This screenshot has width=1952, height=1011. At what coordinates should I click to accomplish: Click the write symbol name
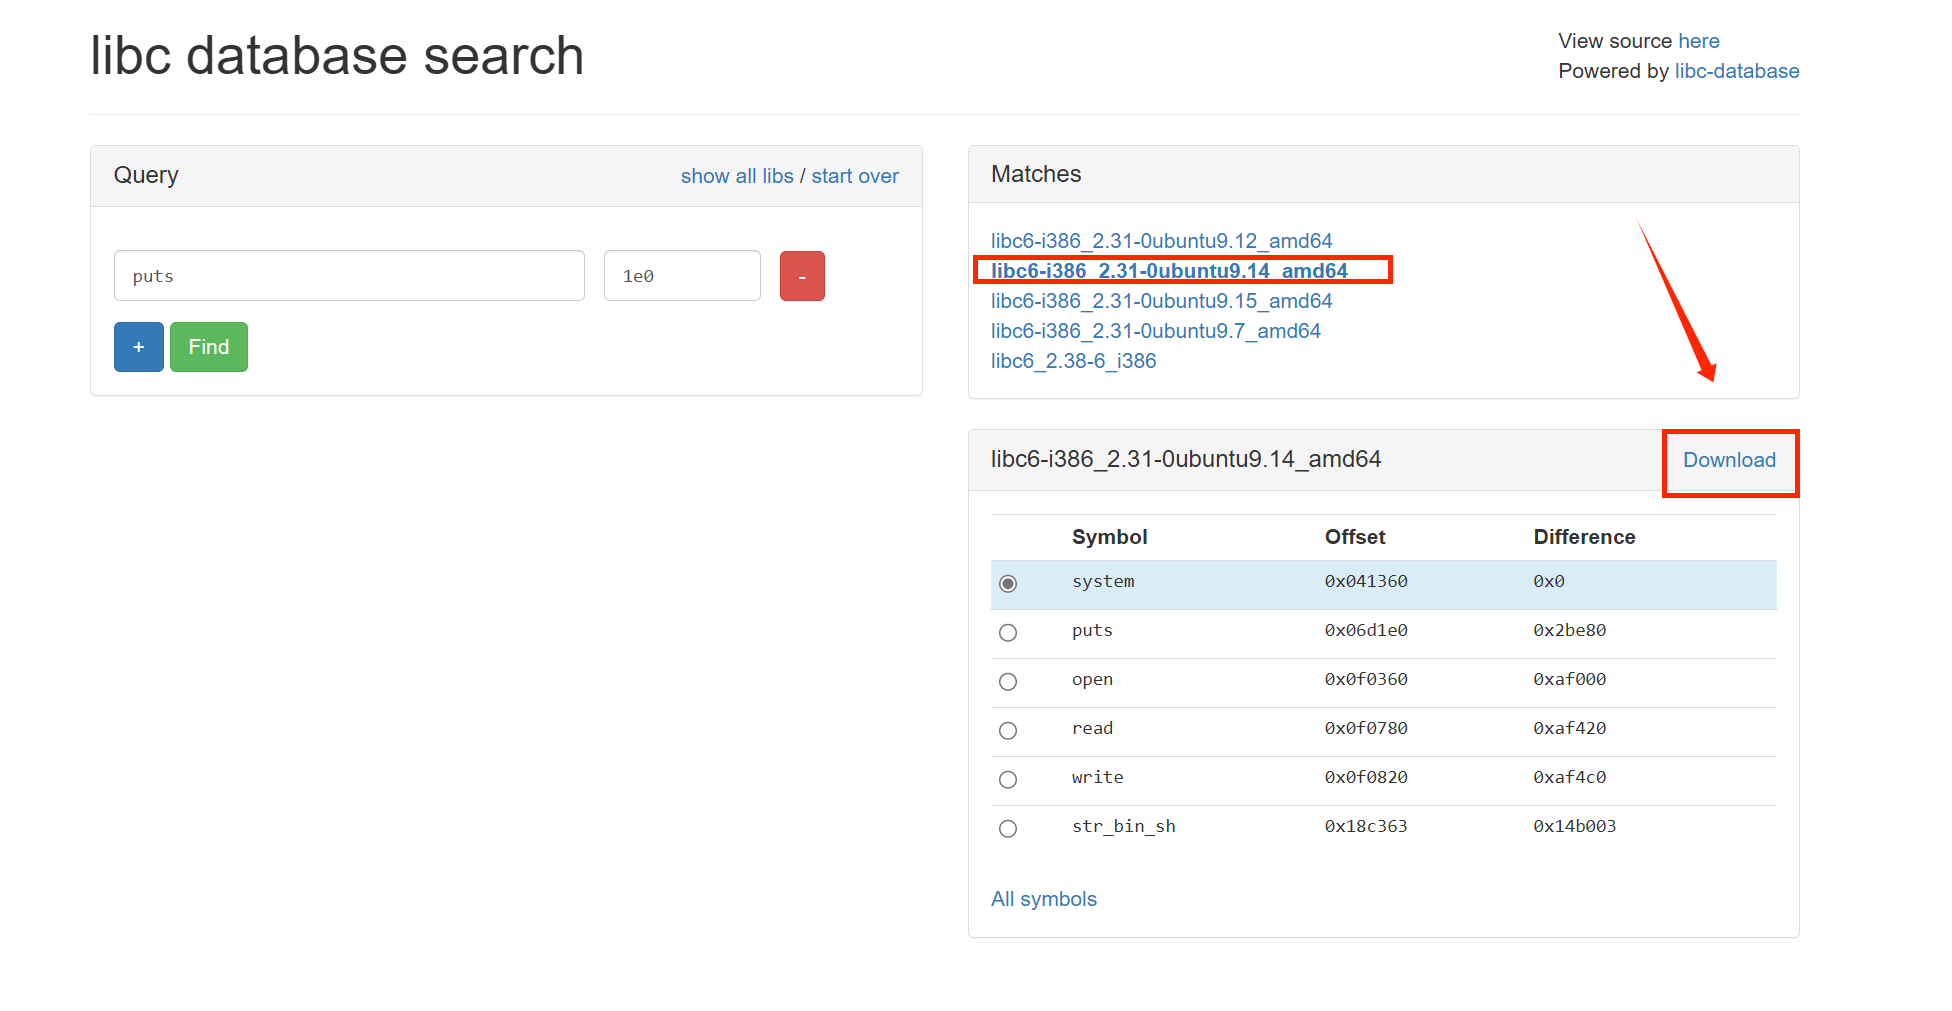1098,777
